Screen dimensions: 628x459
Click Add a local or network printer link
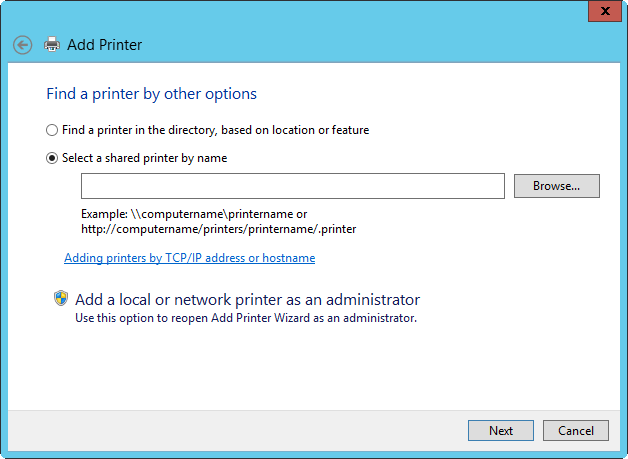[x=247, y=299]
